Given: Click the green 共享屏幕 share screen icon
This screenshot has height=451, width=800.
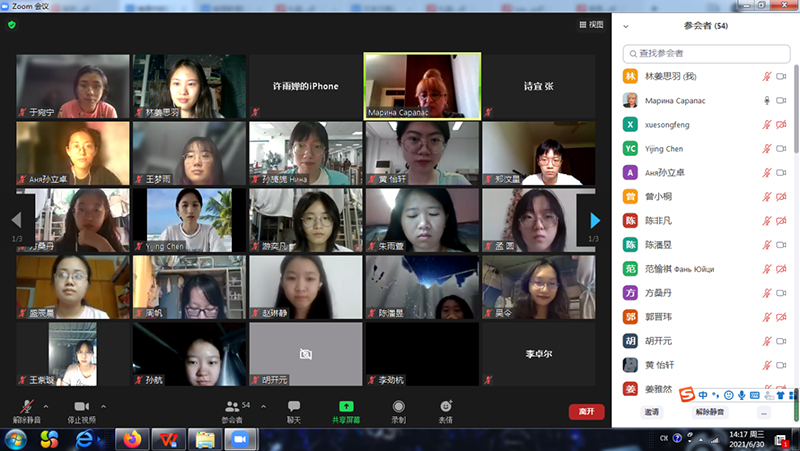Looking at the screenshot, I should click(346, 406).
